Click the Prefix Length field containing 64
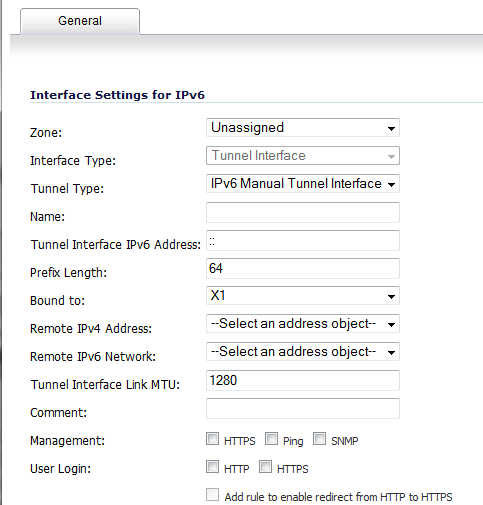Image resolution: width=483 pixels, height=505 pixels. 303,268
